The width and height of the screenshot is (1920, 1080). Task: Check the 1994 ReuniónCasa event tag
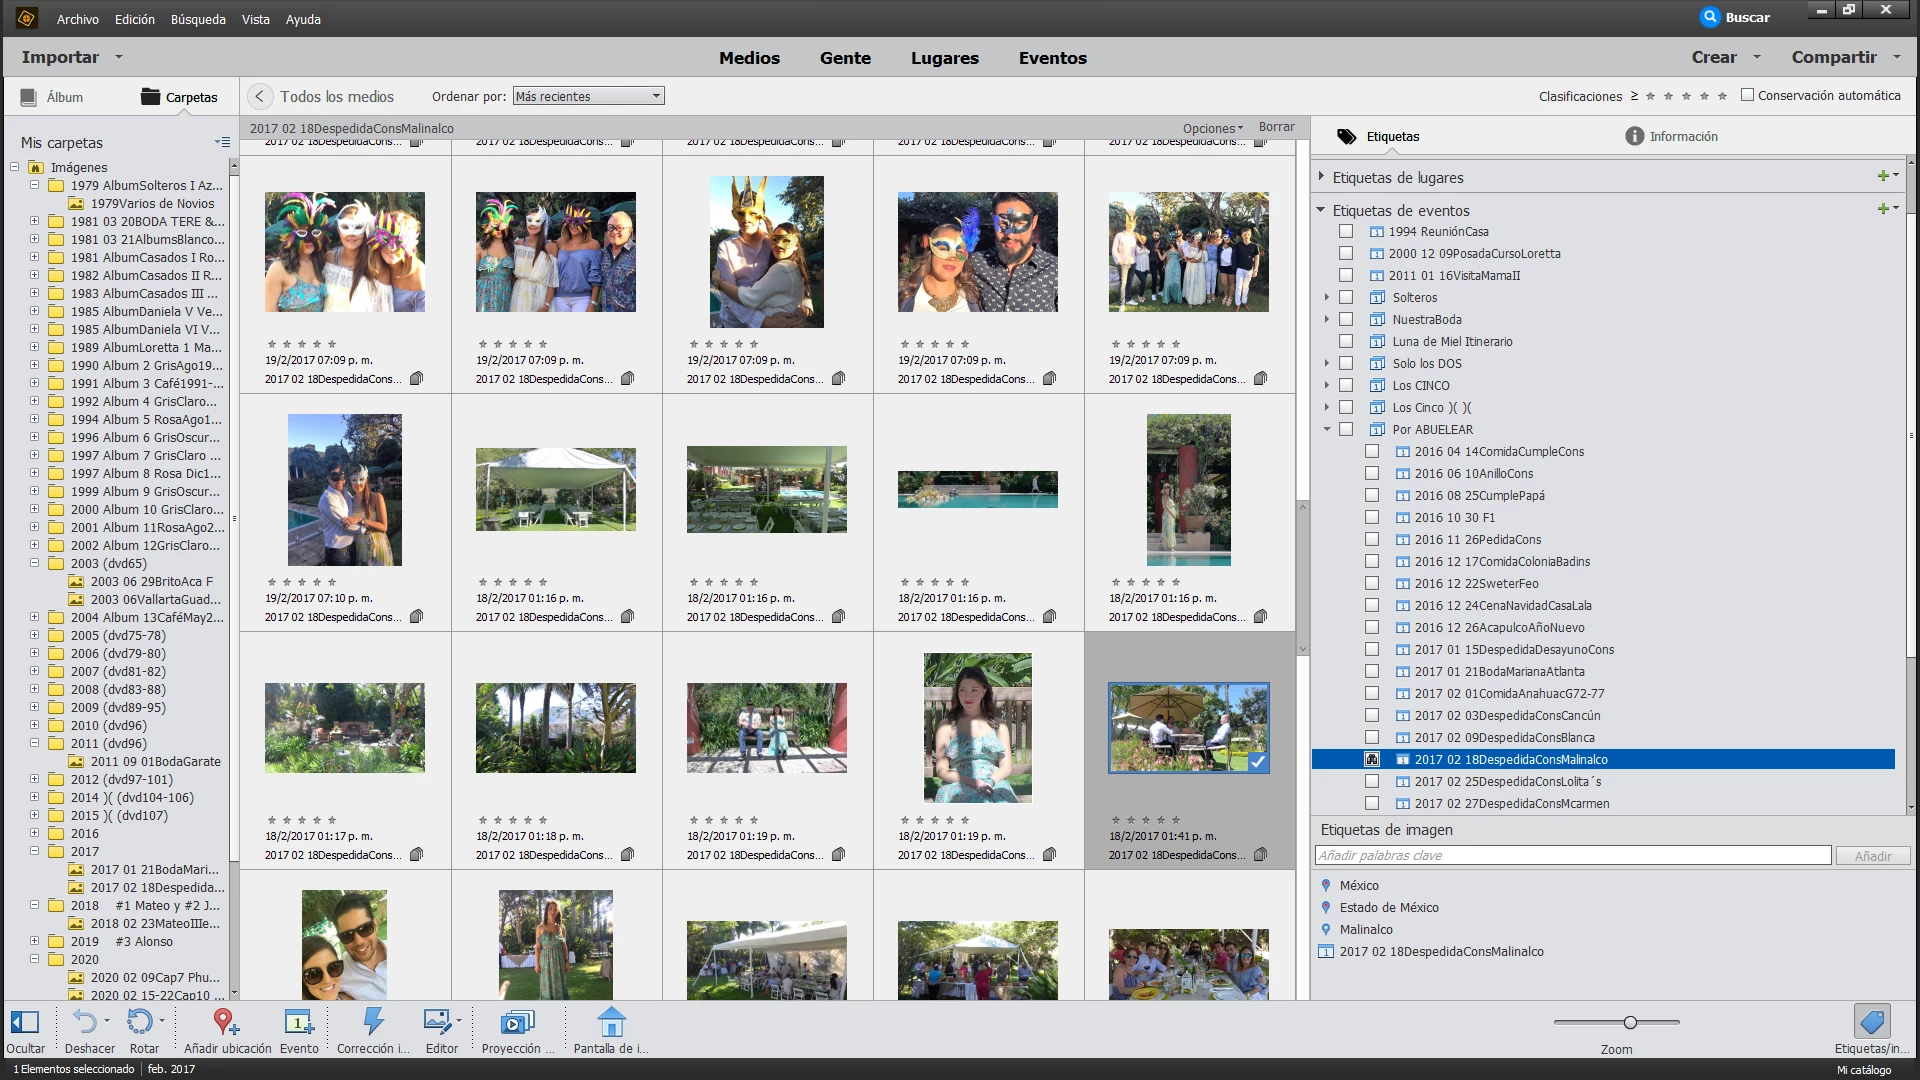(1346, 231)
